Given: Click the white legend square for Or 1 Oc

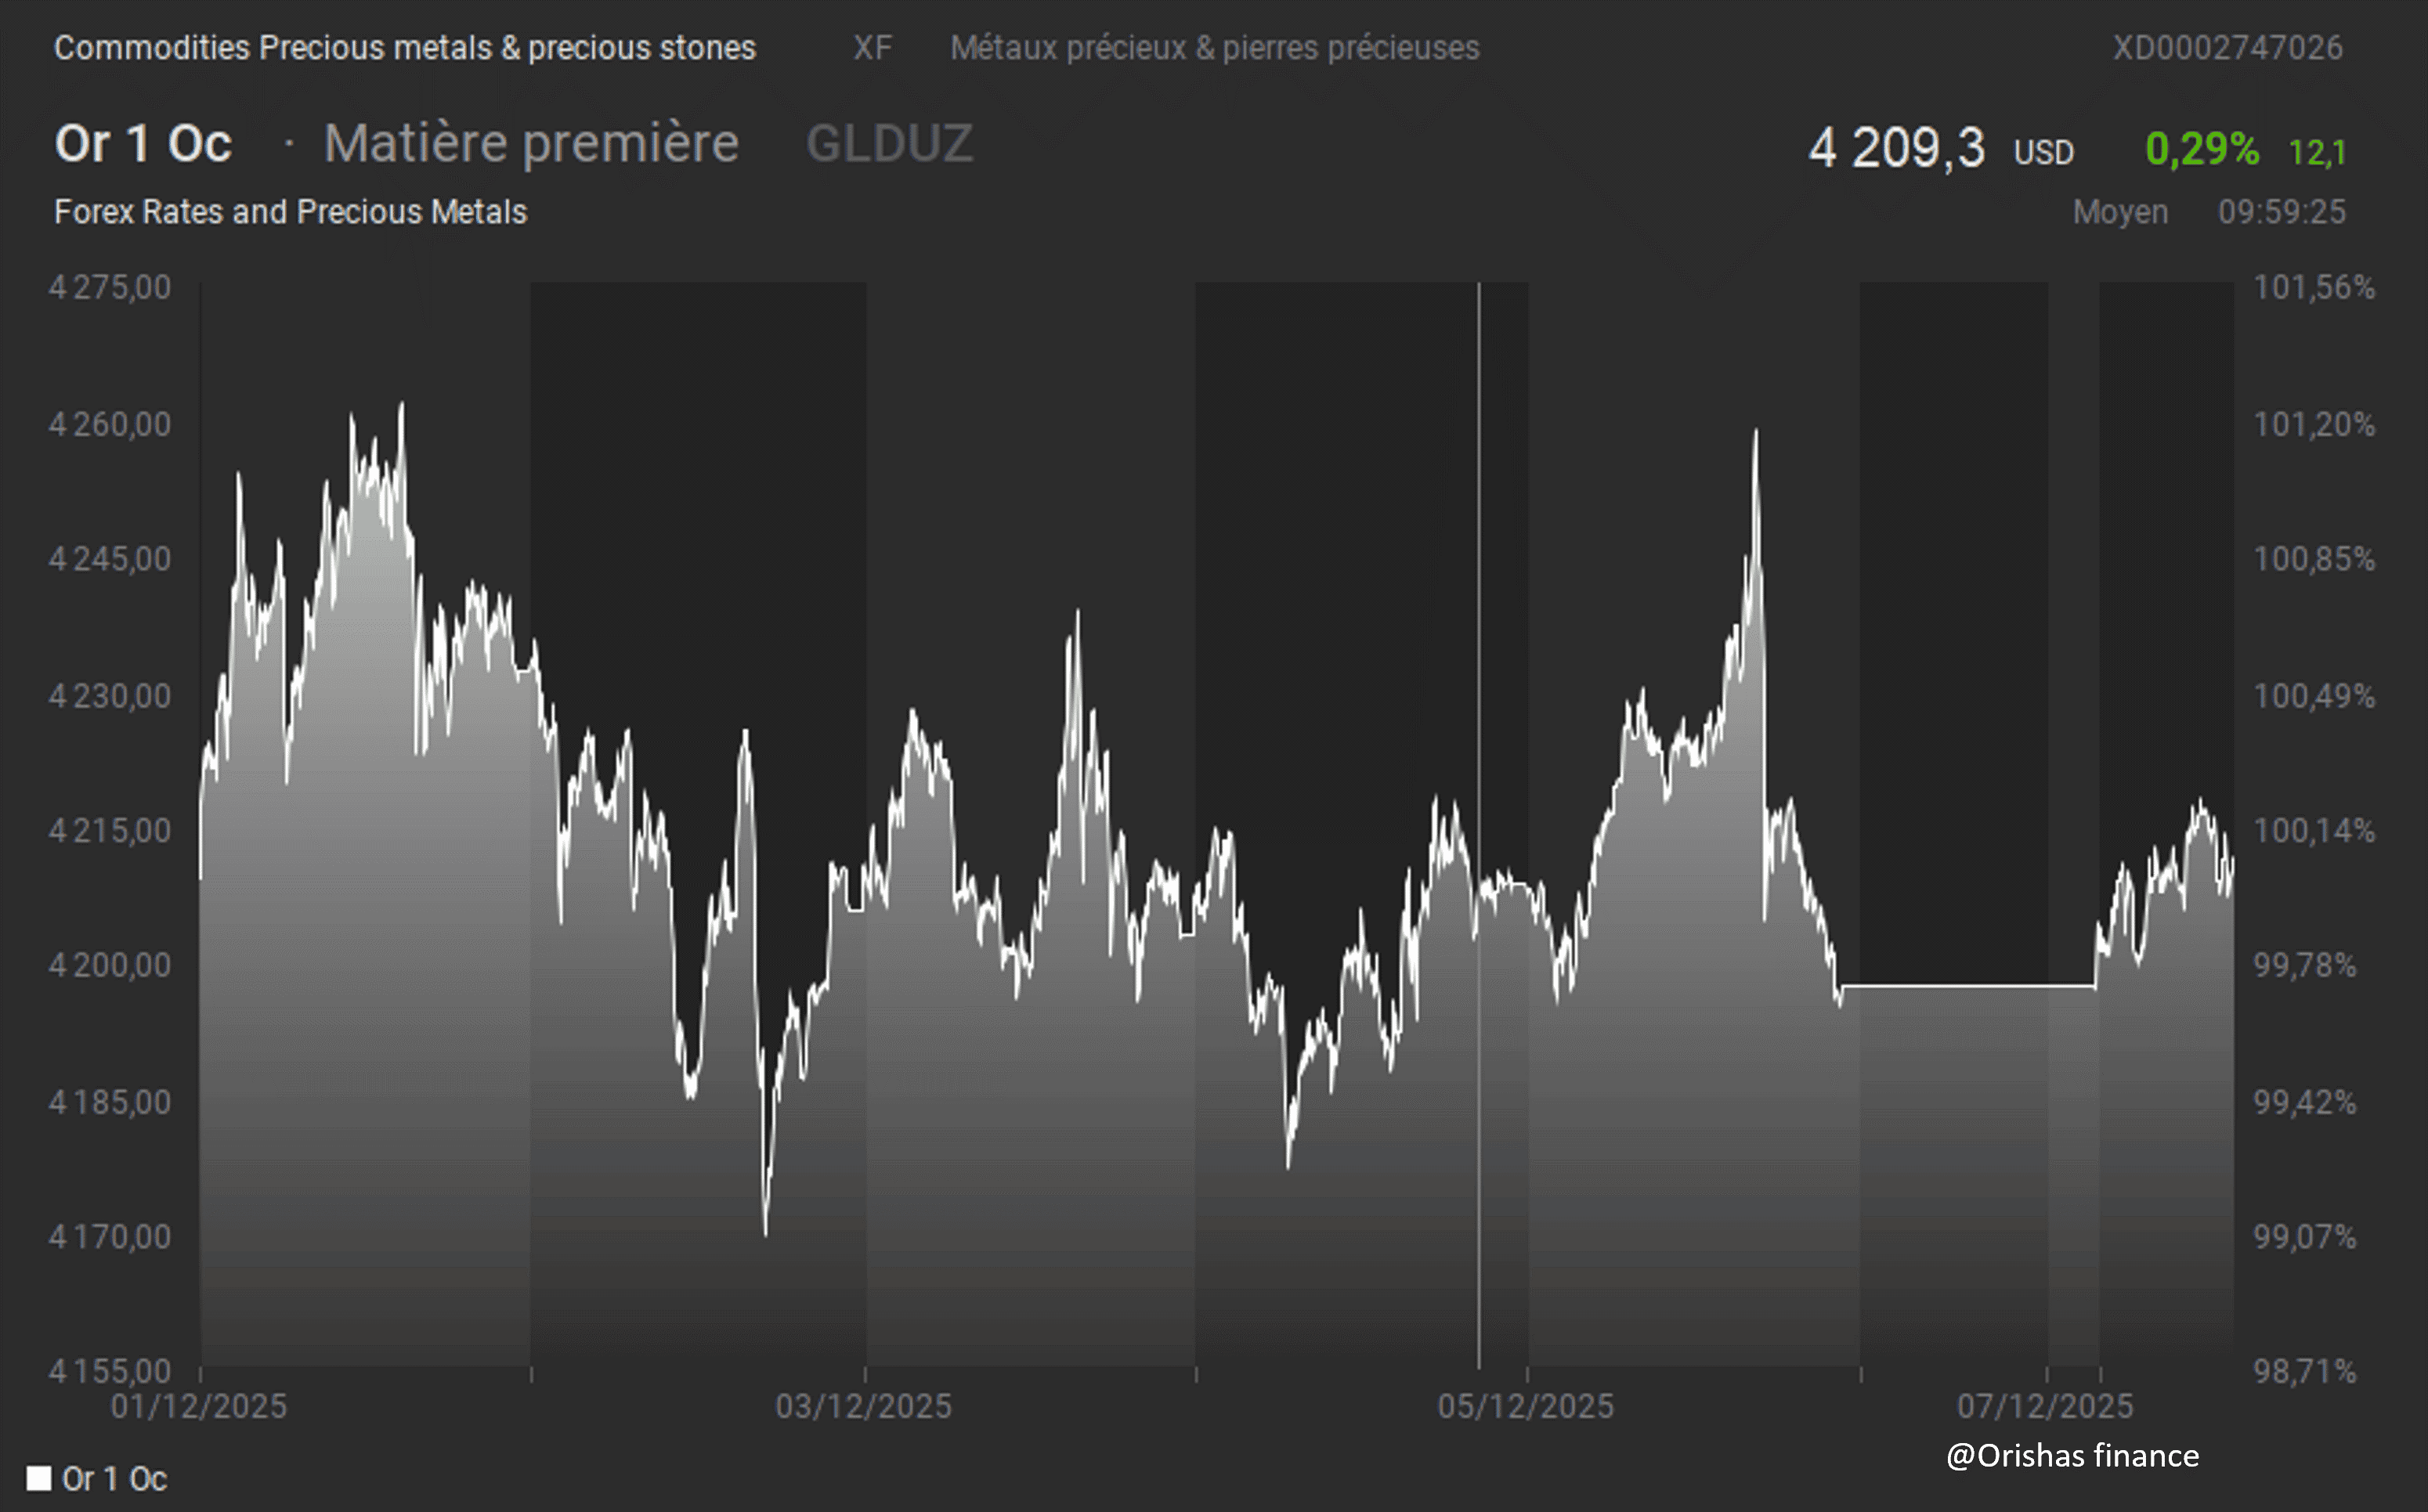Looking at the screenshot, I should coord(39,1478).
